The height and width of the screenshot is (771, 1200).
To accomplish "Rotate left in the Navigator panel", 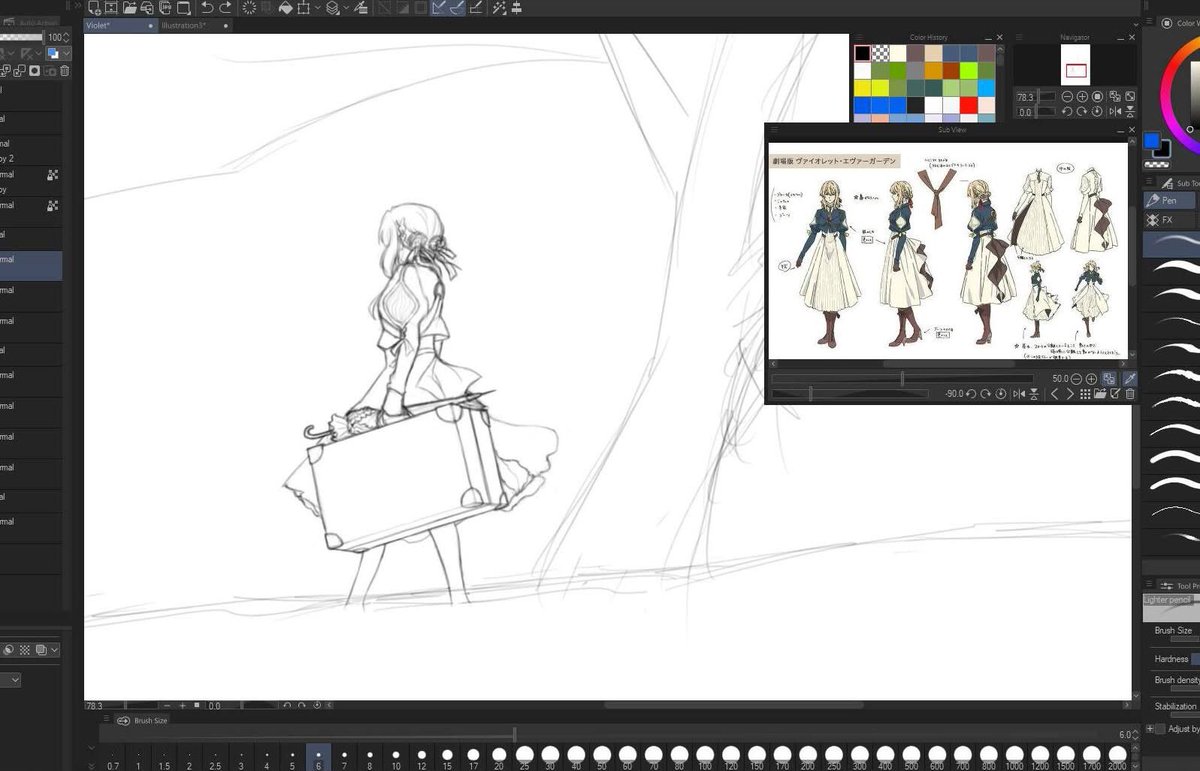I will tap(1067, 112).
